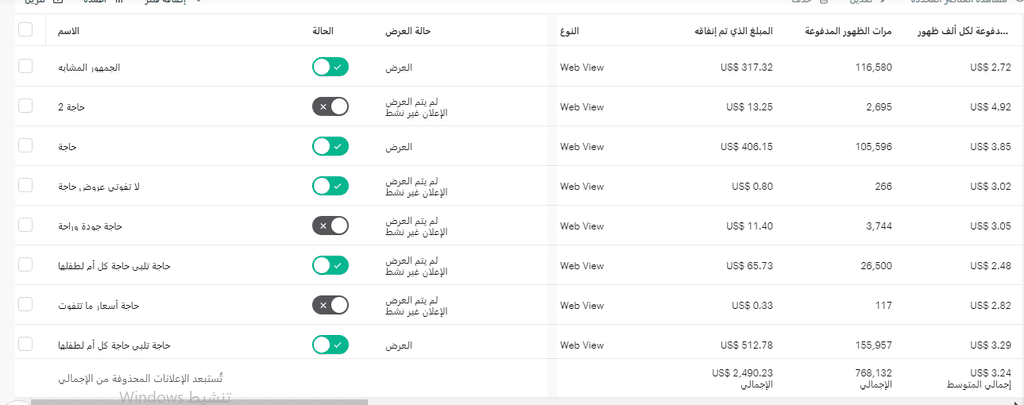This screenshot has width=1024, height=405.
Task: Disable toggle for ad spending US$ 512.78
Action: click(330, 345)
